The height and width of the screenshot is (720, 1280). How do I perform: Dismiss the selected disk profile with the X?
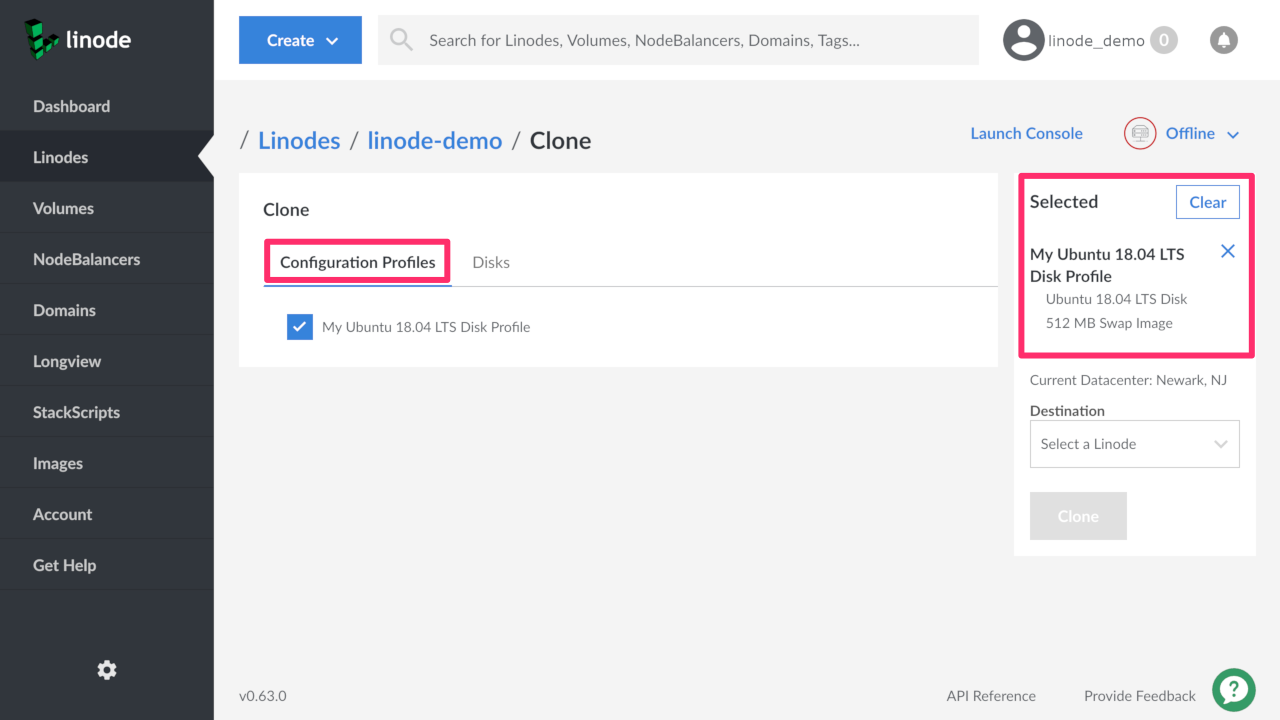coord(1227,251)
